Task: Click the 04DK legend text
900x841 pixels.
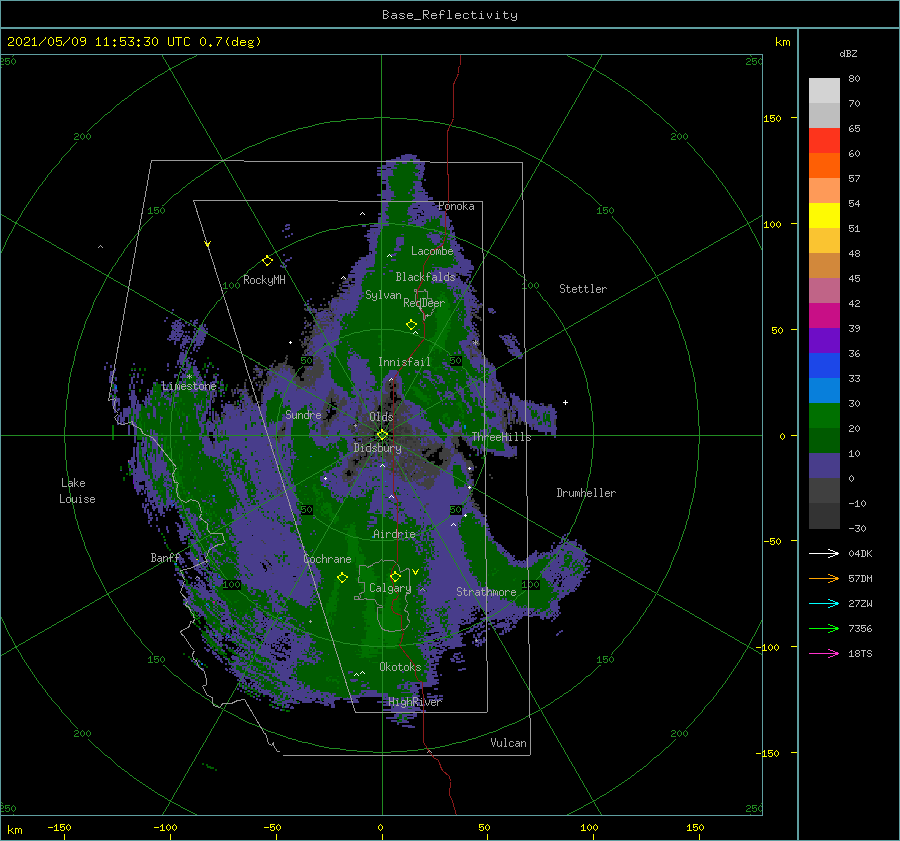Action: point(860,553)
